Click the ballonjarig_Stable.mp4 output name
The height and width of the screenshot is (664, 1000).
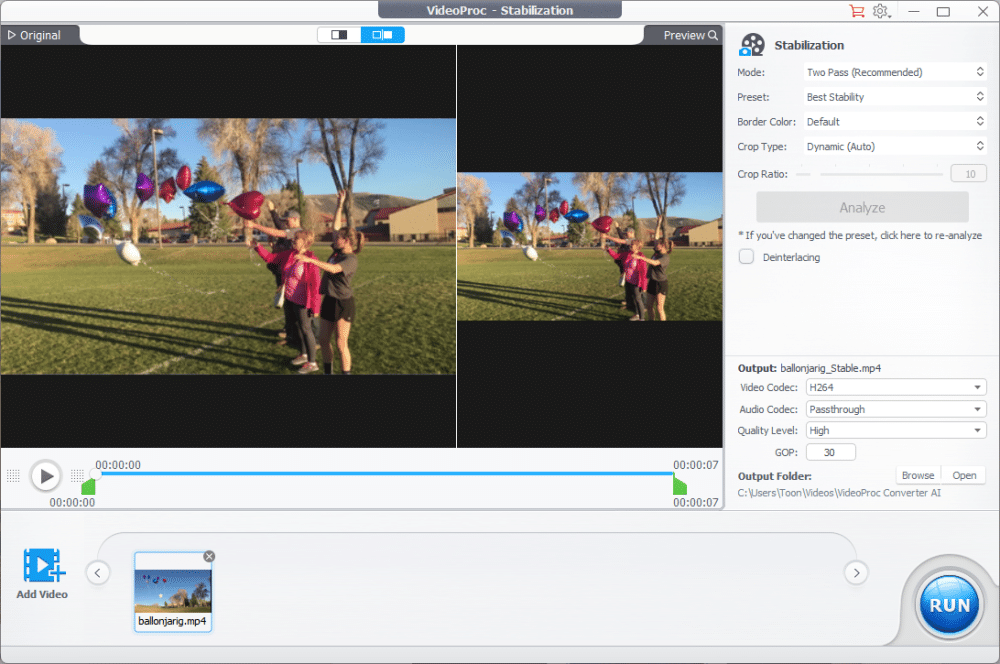click(x=830, y=368)
